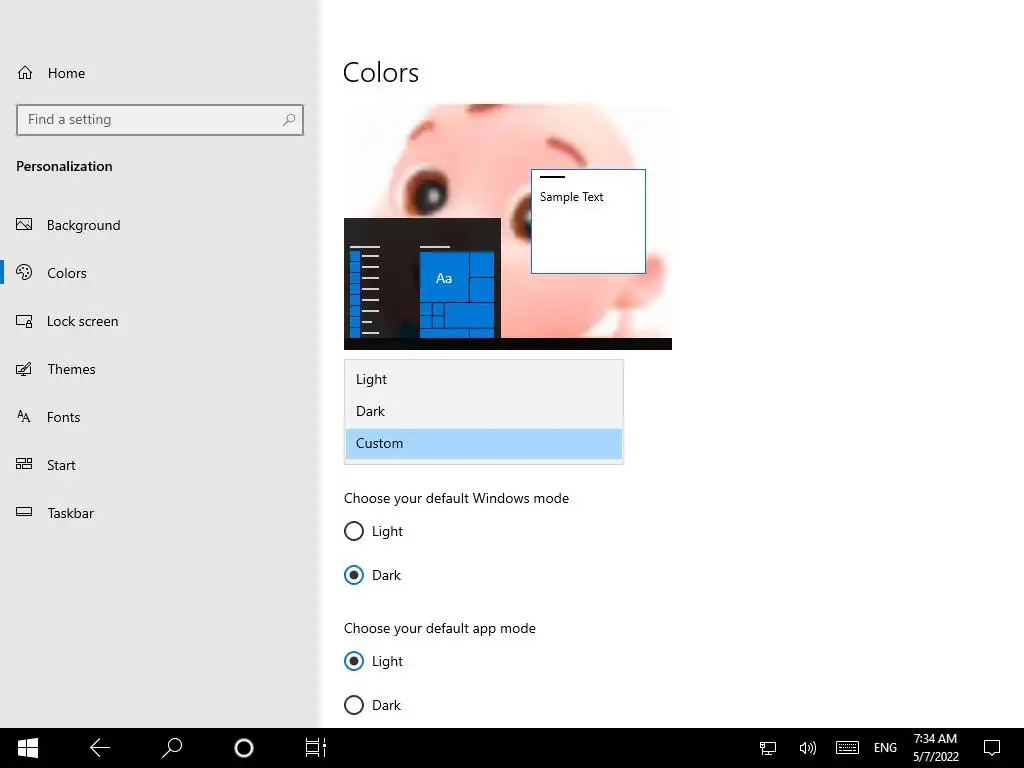The height and width of the screenshot is (768, 1024).
Task: Click the Themes brush icon
Action: click(x=24, y=369)
